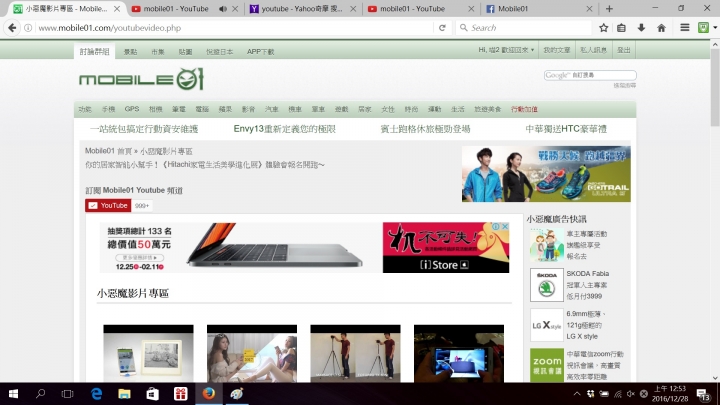Click the Hitachi event announcement link
Screen dimensions: 720x405
click(x=205, y=165)
